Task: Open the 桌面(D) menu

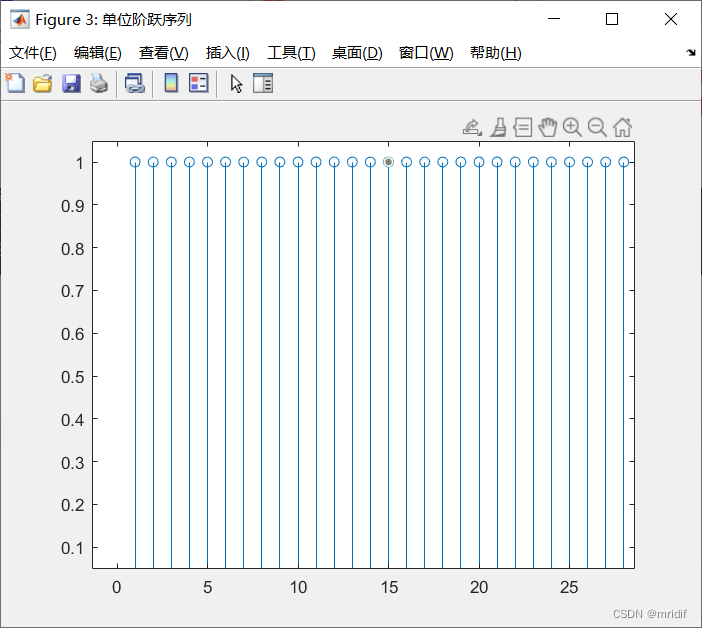Action: (357, 53)
